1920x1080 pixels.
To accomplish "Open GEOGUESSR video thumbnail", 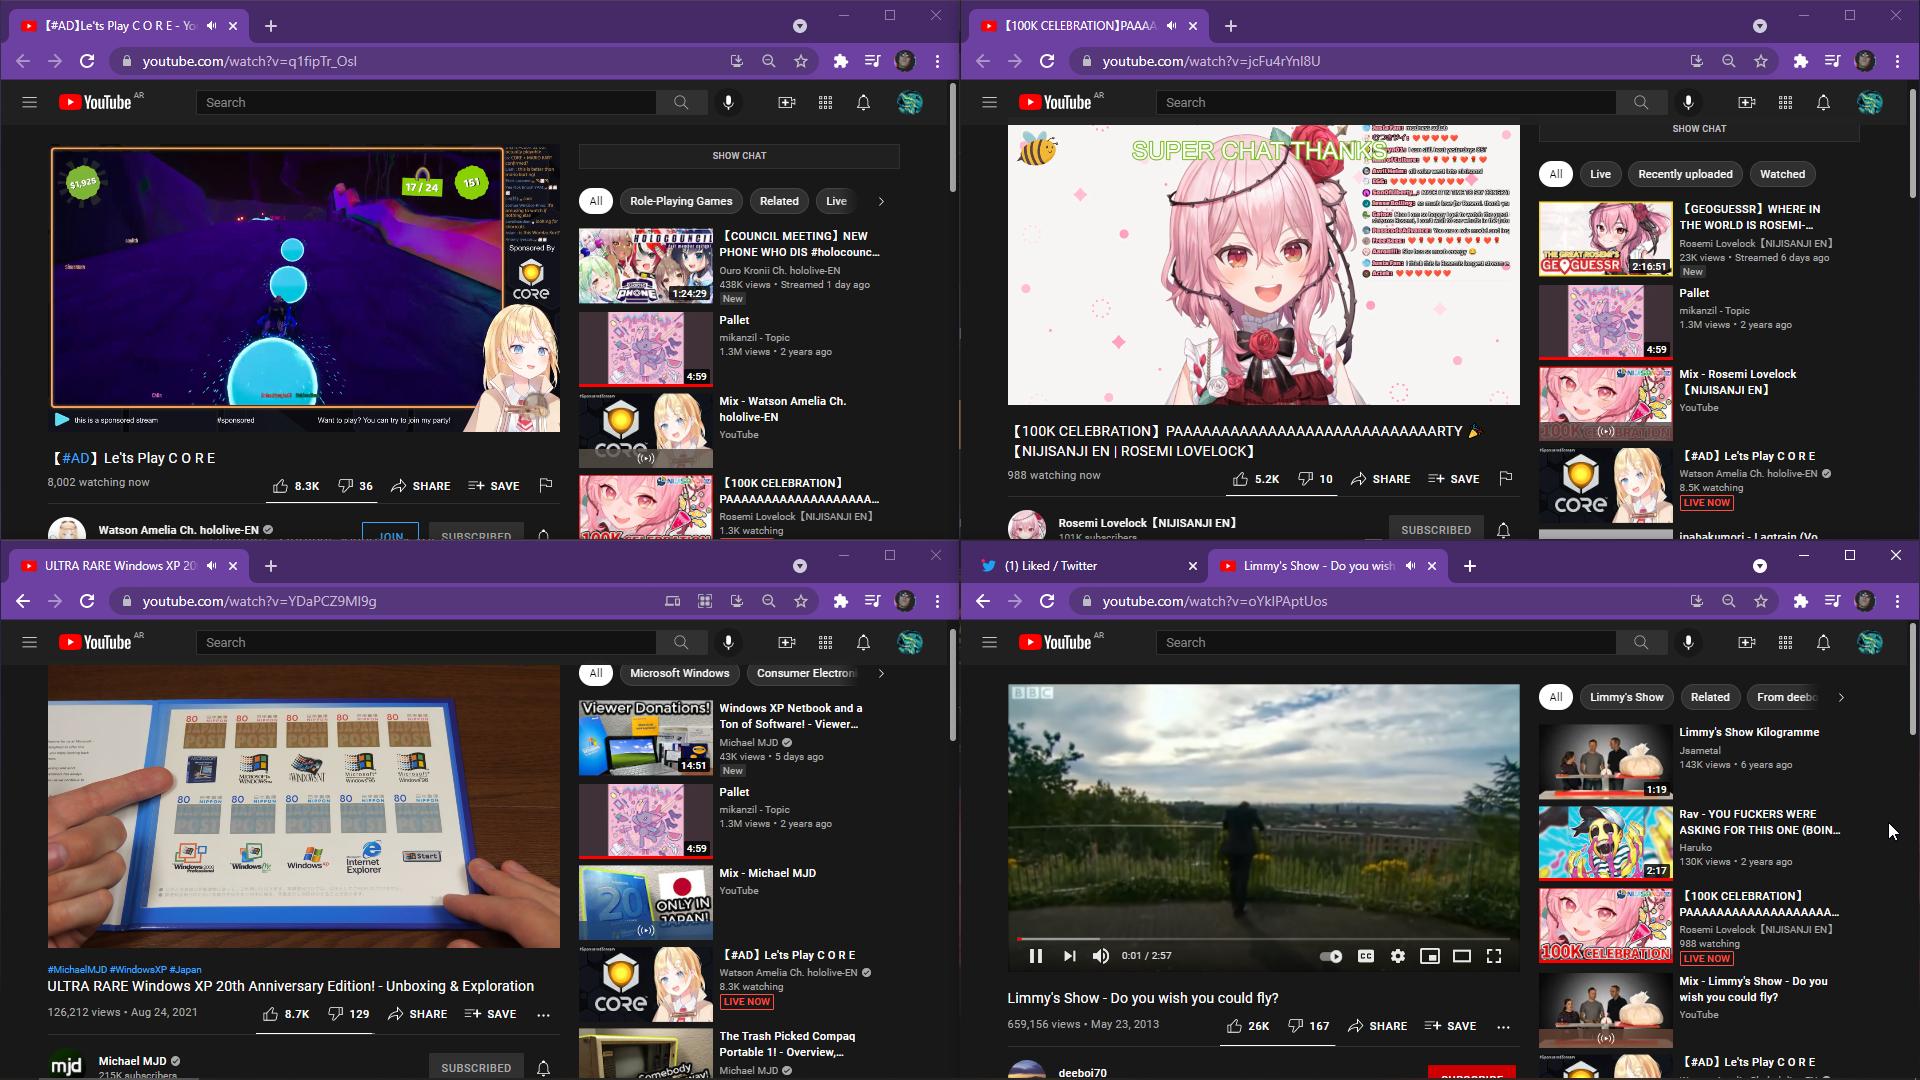I will 1605,239.
